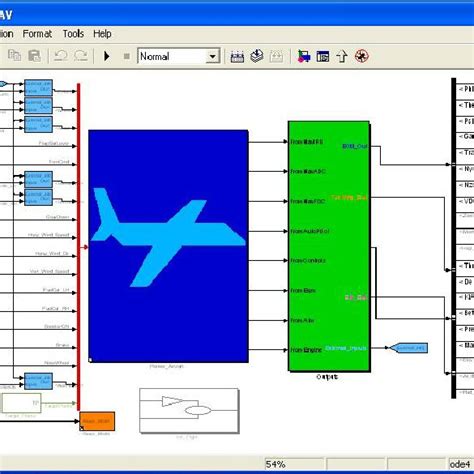Select the blue Goto tag right of the Output block
The image size is (474, 474).
click(409, 348)
